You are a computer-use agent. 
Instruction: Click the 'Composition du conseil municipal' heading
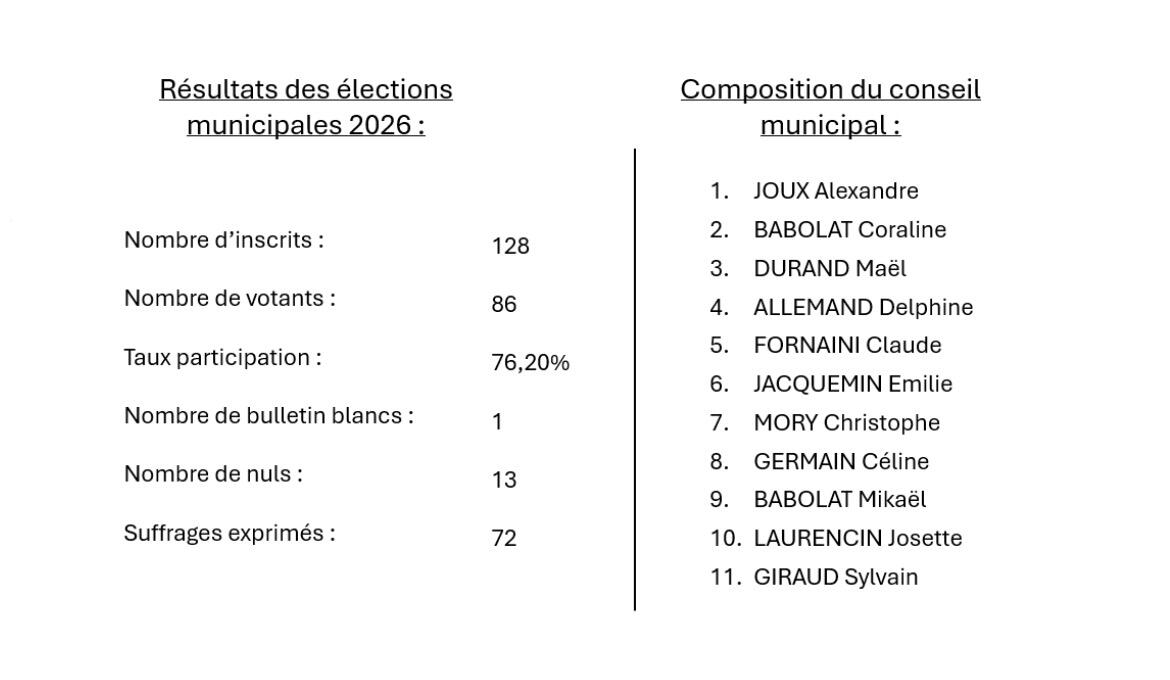click(830, 108)
